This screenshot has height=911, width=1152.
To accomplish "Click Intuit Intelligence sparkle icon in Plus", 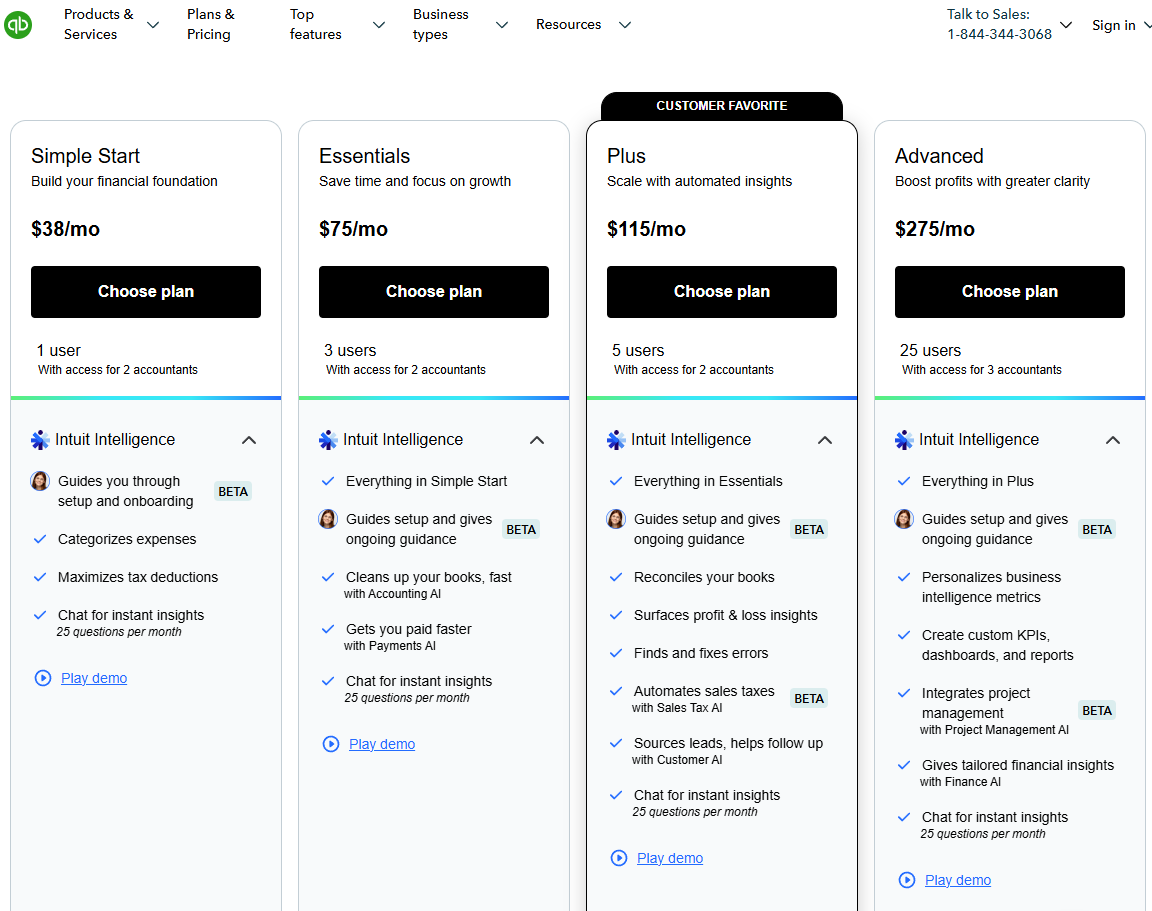I will [x=616, y=440].
